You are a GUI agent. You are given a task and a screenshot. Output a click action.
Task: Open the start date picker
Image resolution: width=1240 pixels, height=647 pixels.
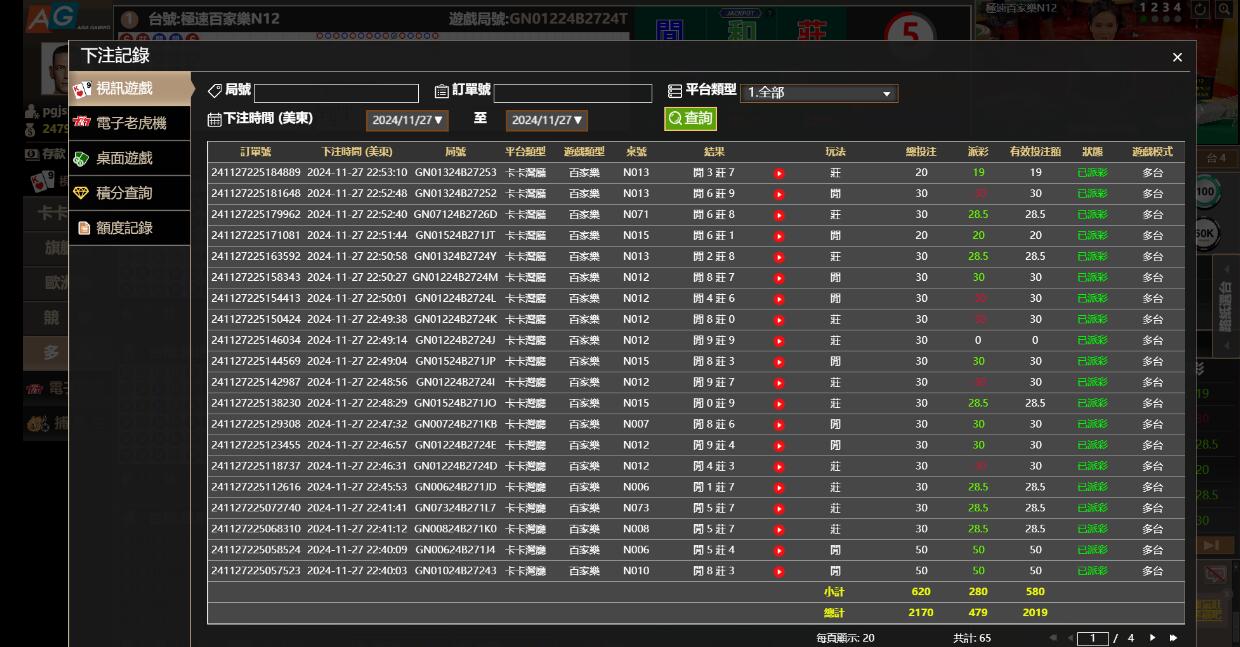tap(407, 120)
